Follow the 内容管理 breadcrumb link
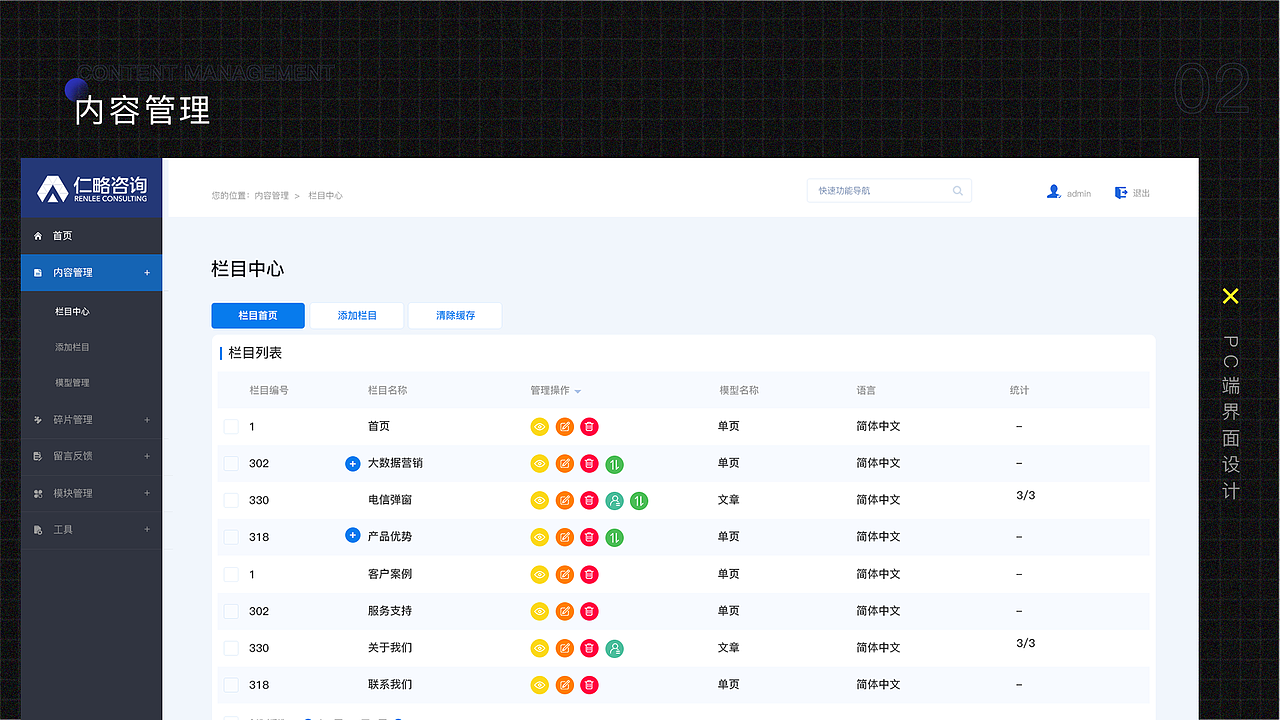Image resolution: width=1280 pixels, height=720 pixels. click(x=271, y=196)
